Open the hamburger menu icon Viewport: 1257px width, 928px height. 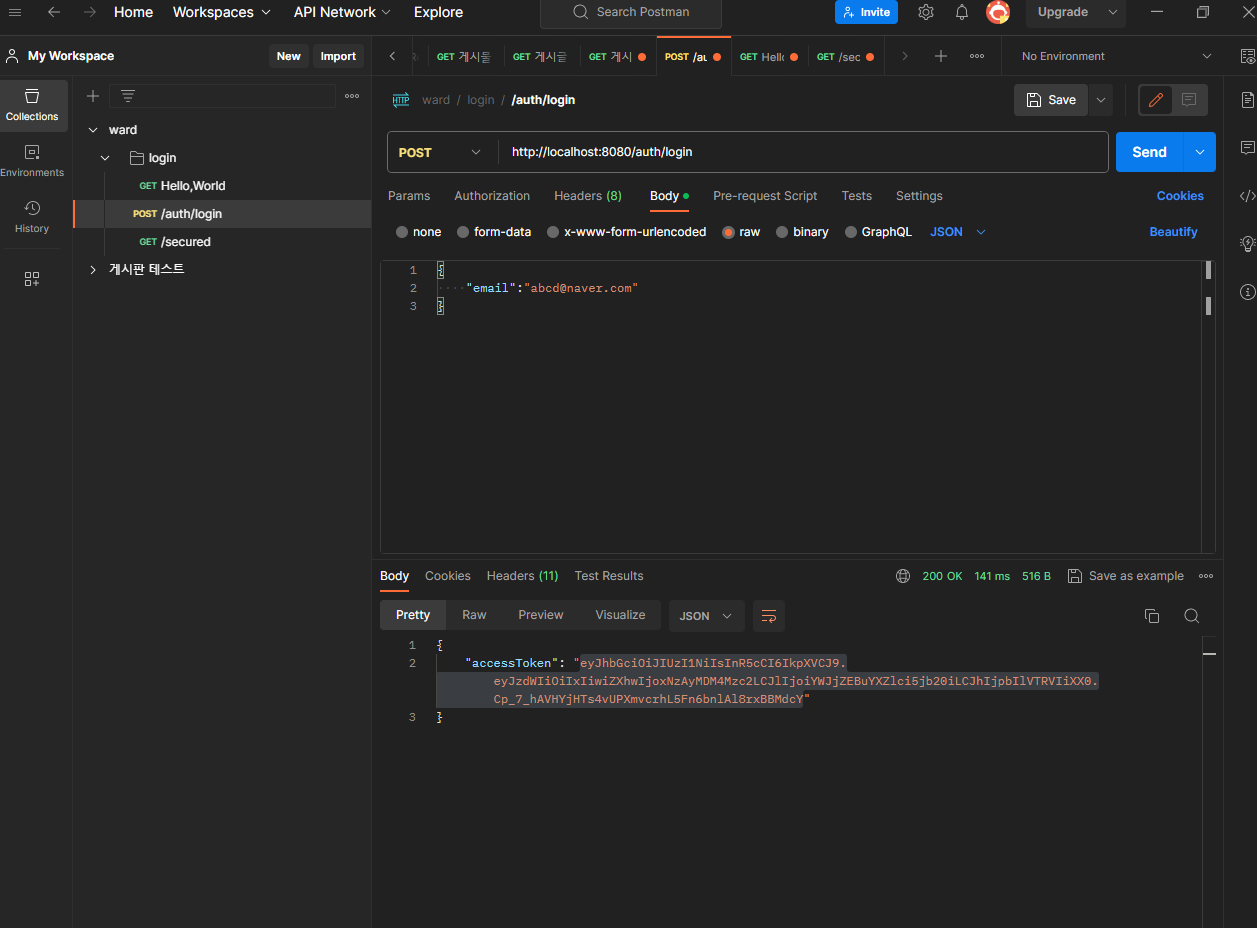[x=15, y=12]
